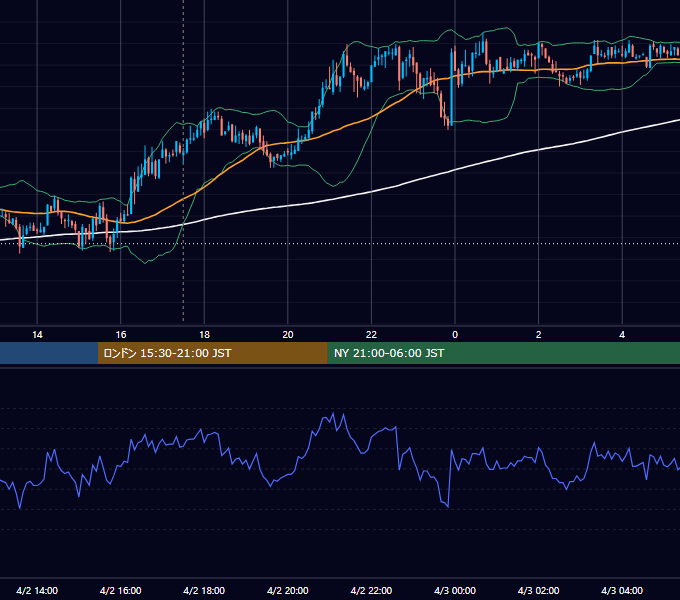Click the 4/2 18:00 date label
The height and width of the screenshot is (600, 680).
click(x=204, y=590)
